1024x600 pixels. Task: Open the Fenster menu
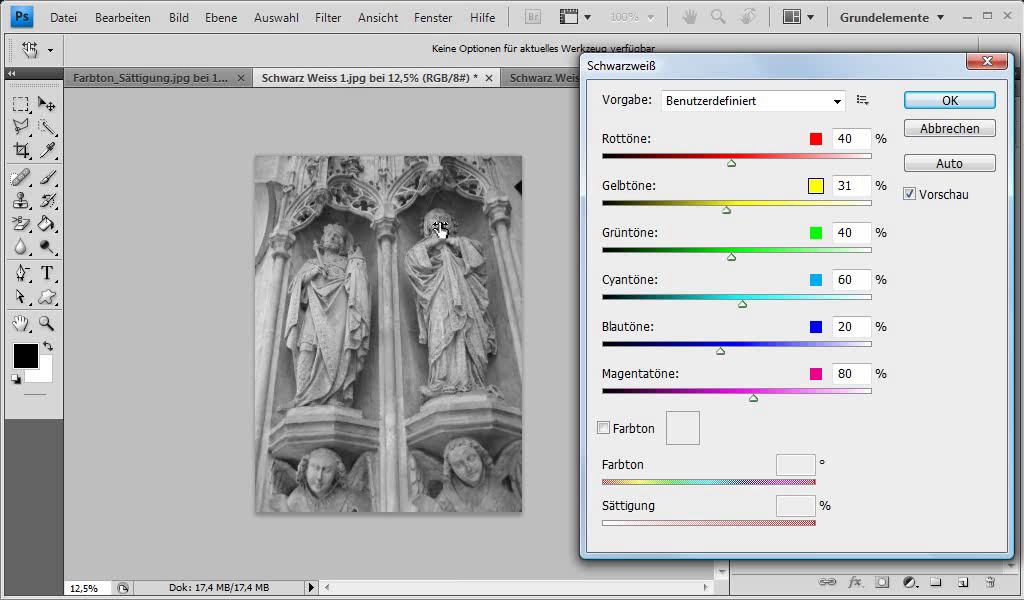click(433, 18)
